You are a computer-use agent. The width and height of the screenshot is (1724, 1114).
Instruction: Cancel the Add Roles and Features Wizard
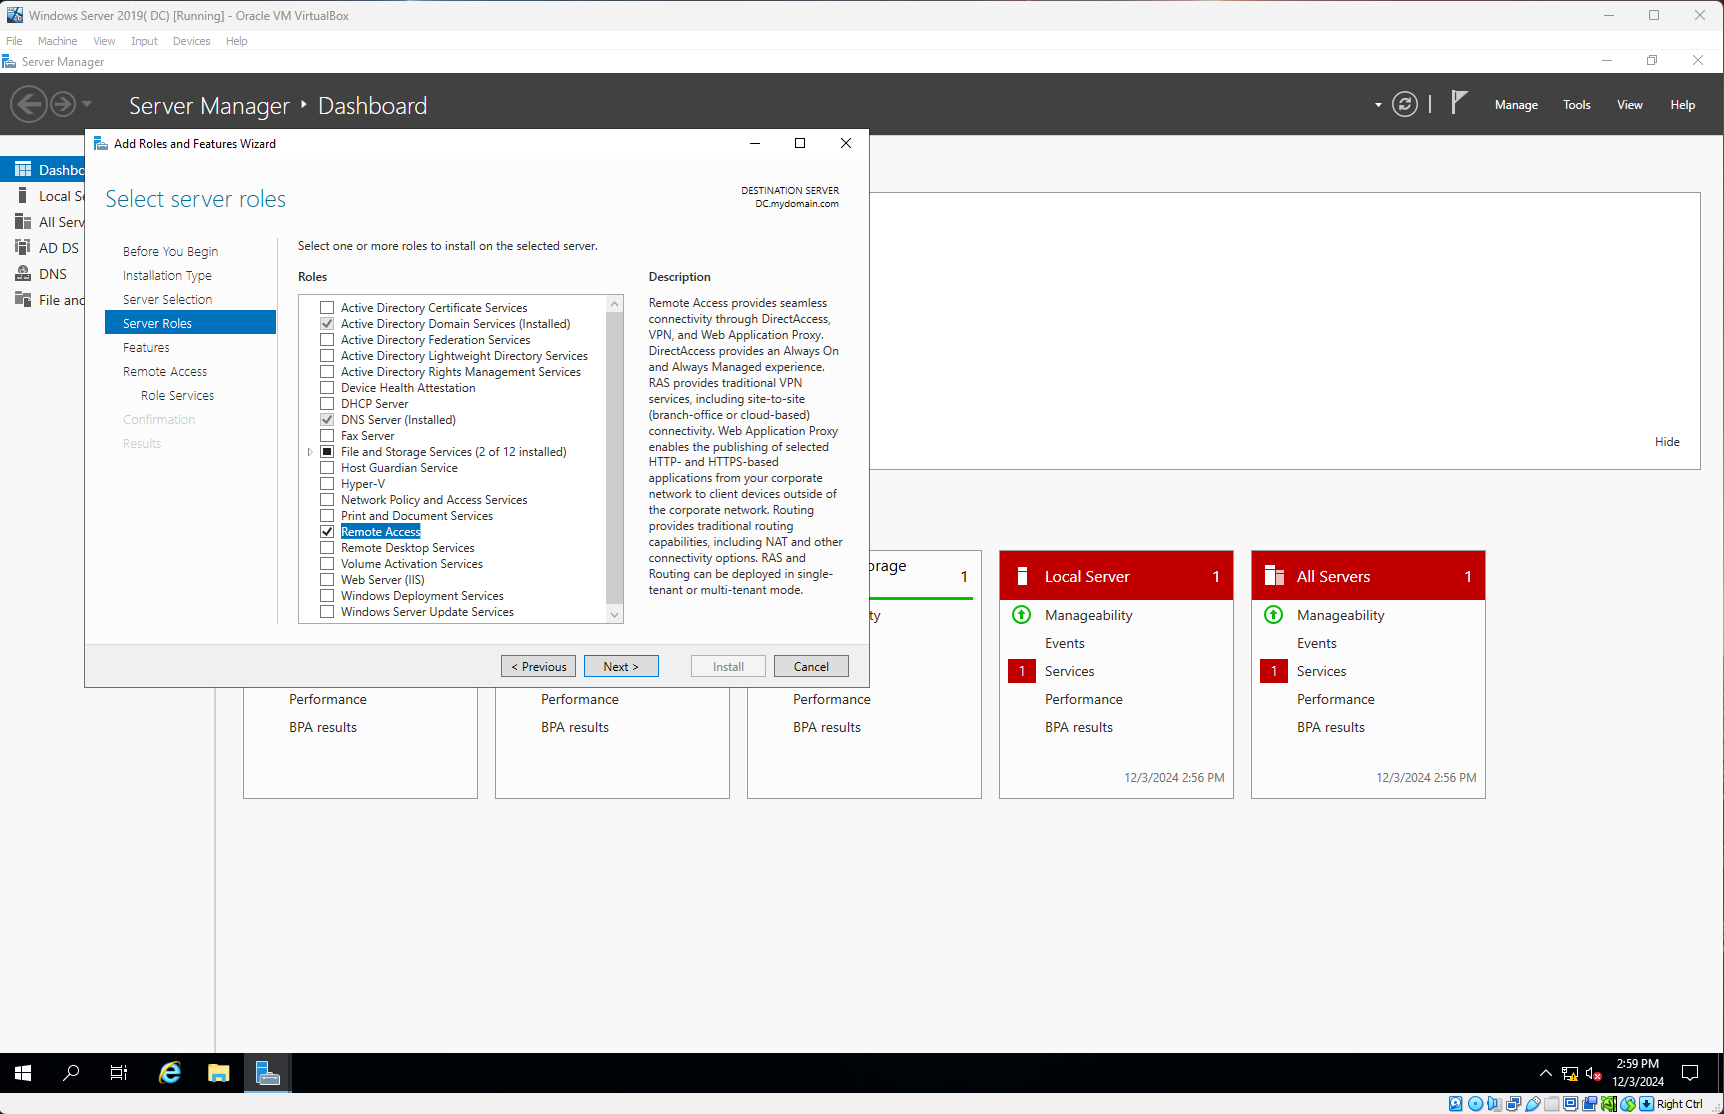811,666
